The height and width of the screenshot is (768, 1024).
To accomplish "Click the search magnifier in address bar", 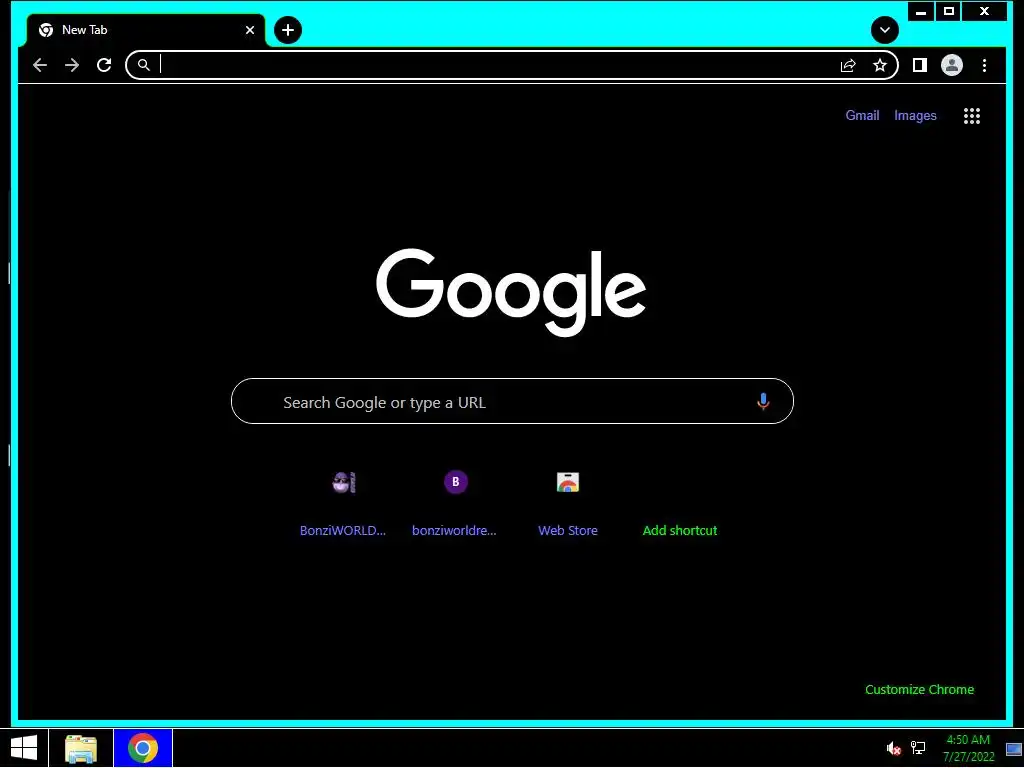I will coord(144,65).
